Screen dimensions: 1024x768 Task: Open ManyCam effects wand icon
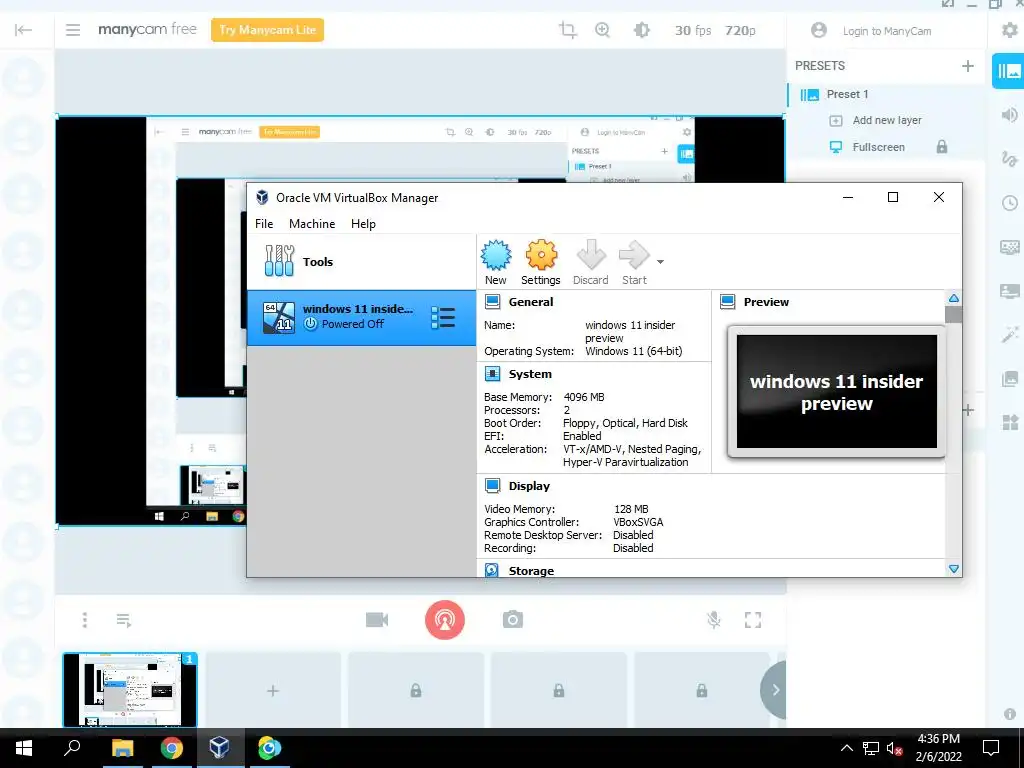click(x=1010, y=334)
